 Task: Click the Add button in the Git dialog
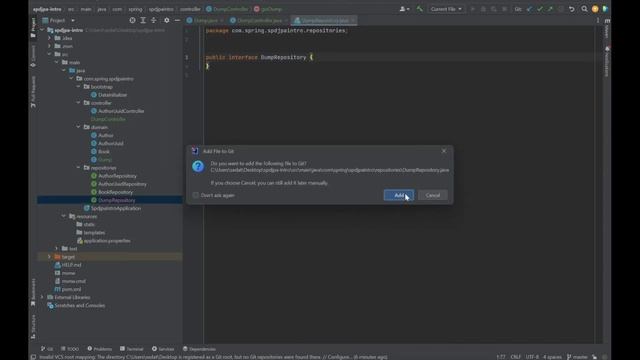[398, 195]
